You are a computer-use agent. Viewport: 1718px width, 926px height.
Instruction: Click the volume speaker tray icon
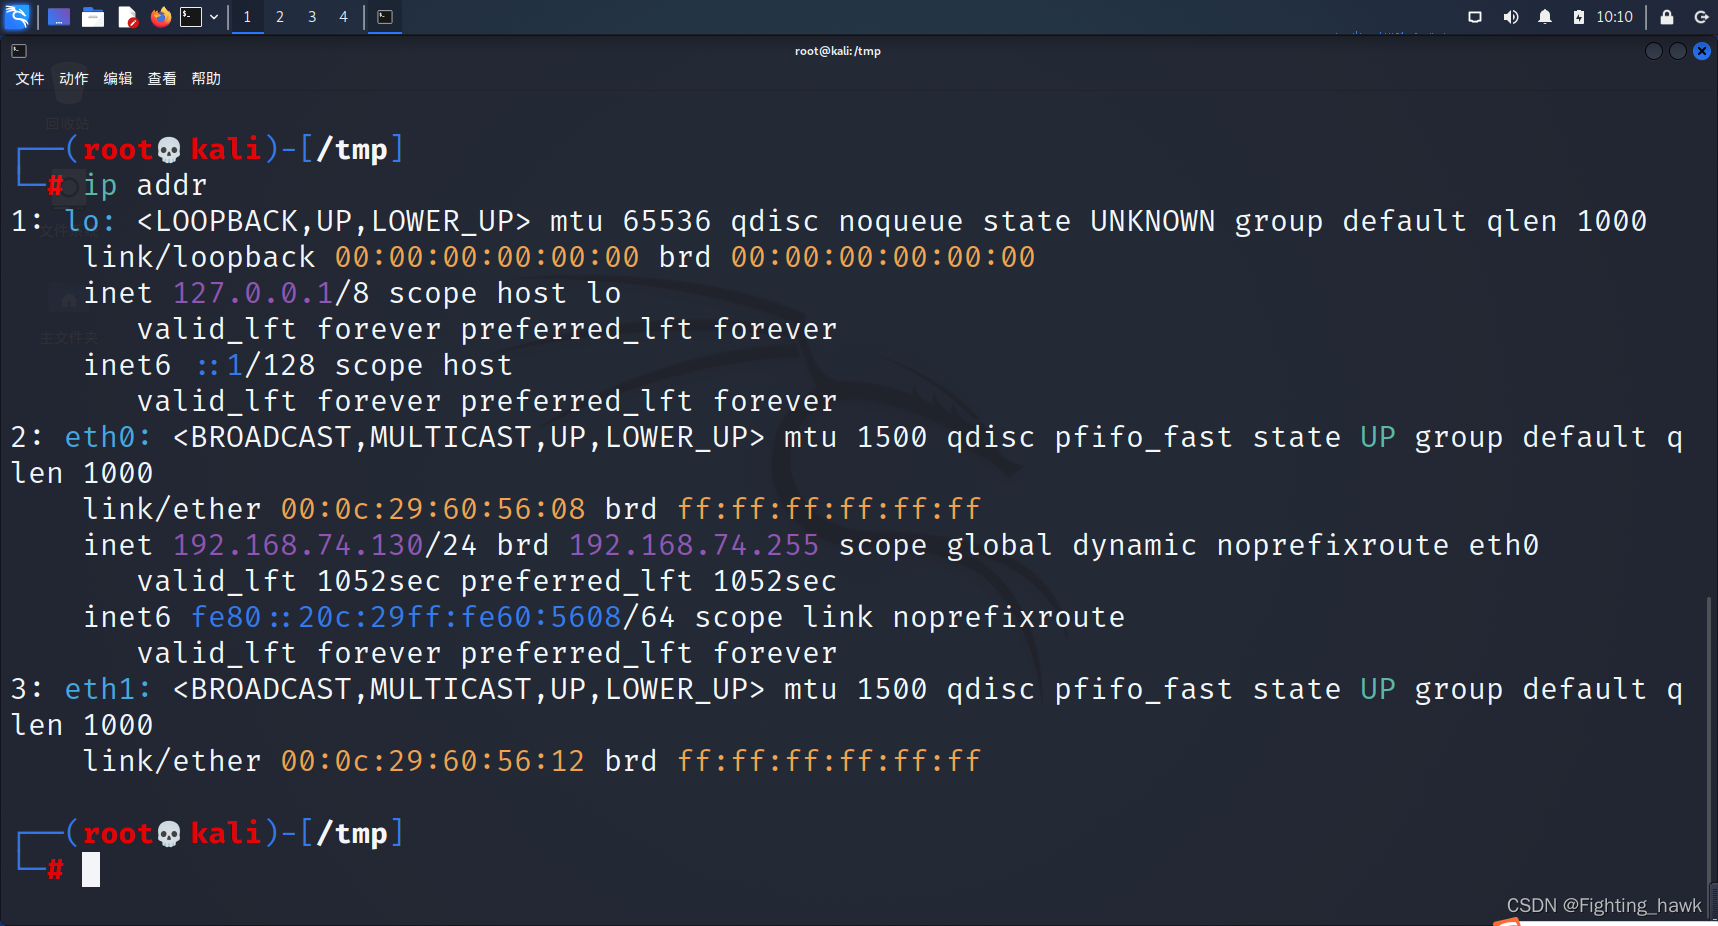(x=1511, y=17)
